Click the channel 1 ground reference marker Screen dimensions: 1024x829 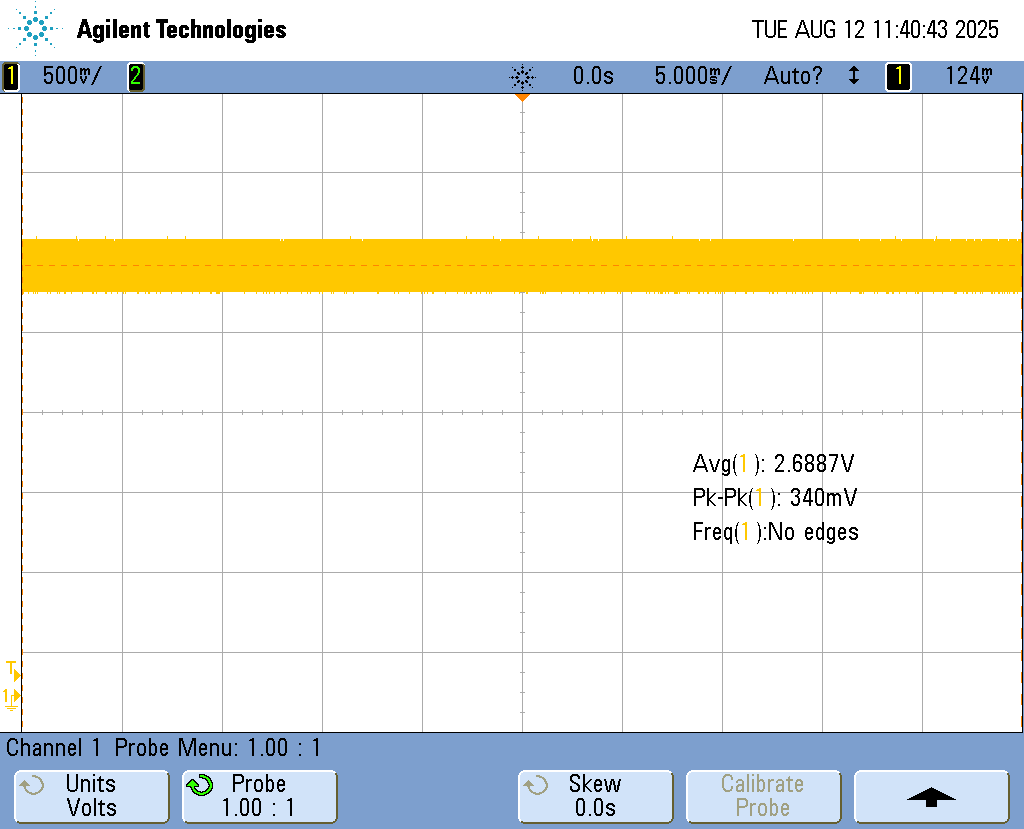click(12, 696)
